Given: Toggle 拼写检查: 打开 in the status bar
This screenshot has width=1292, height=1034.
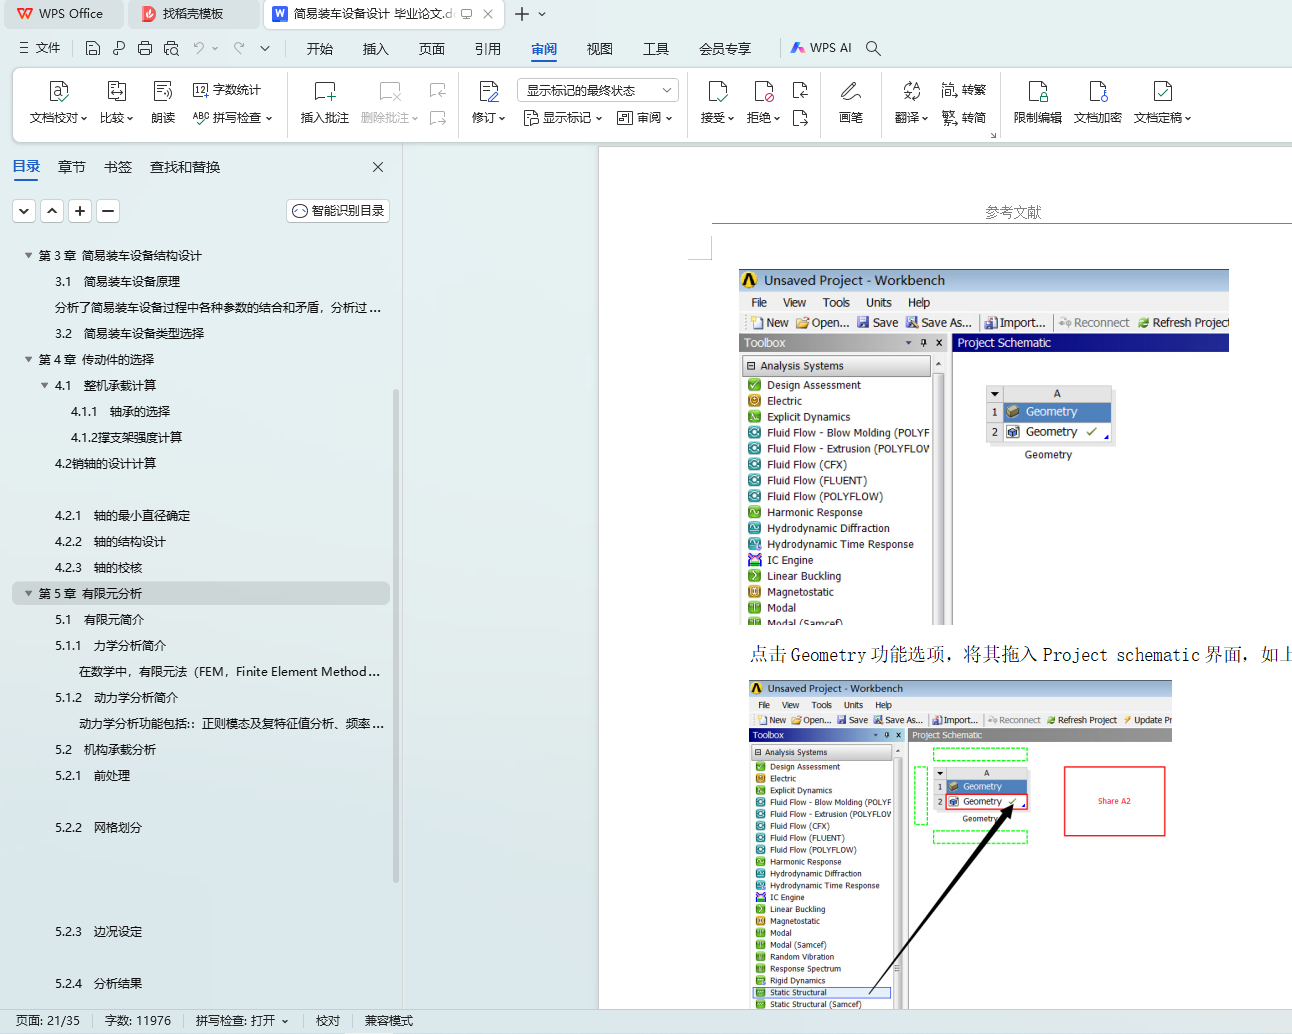Looking at the screenshot, I should [242, 1021].
